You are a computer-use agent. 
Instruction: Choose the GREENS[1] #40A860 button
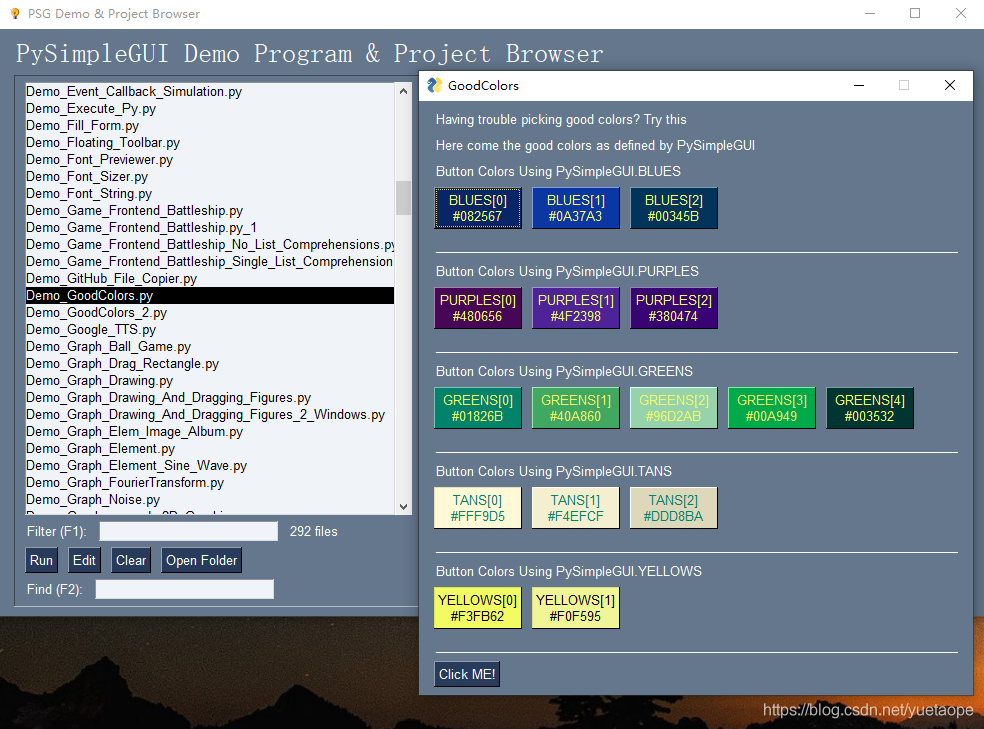[x=575, y=408]
